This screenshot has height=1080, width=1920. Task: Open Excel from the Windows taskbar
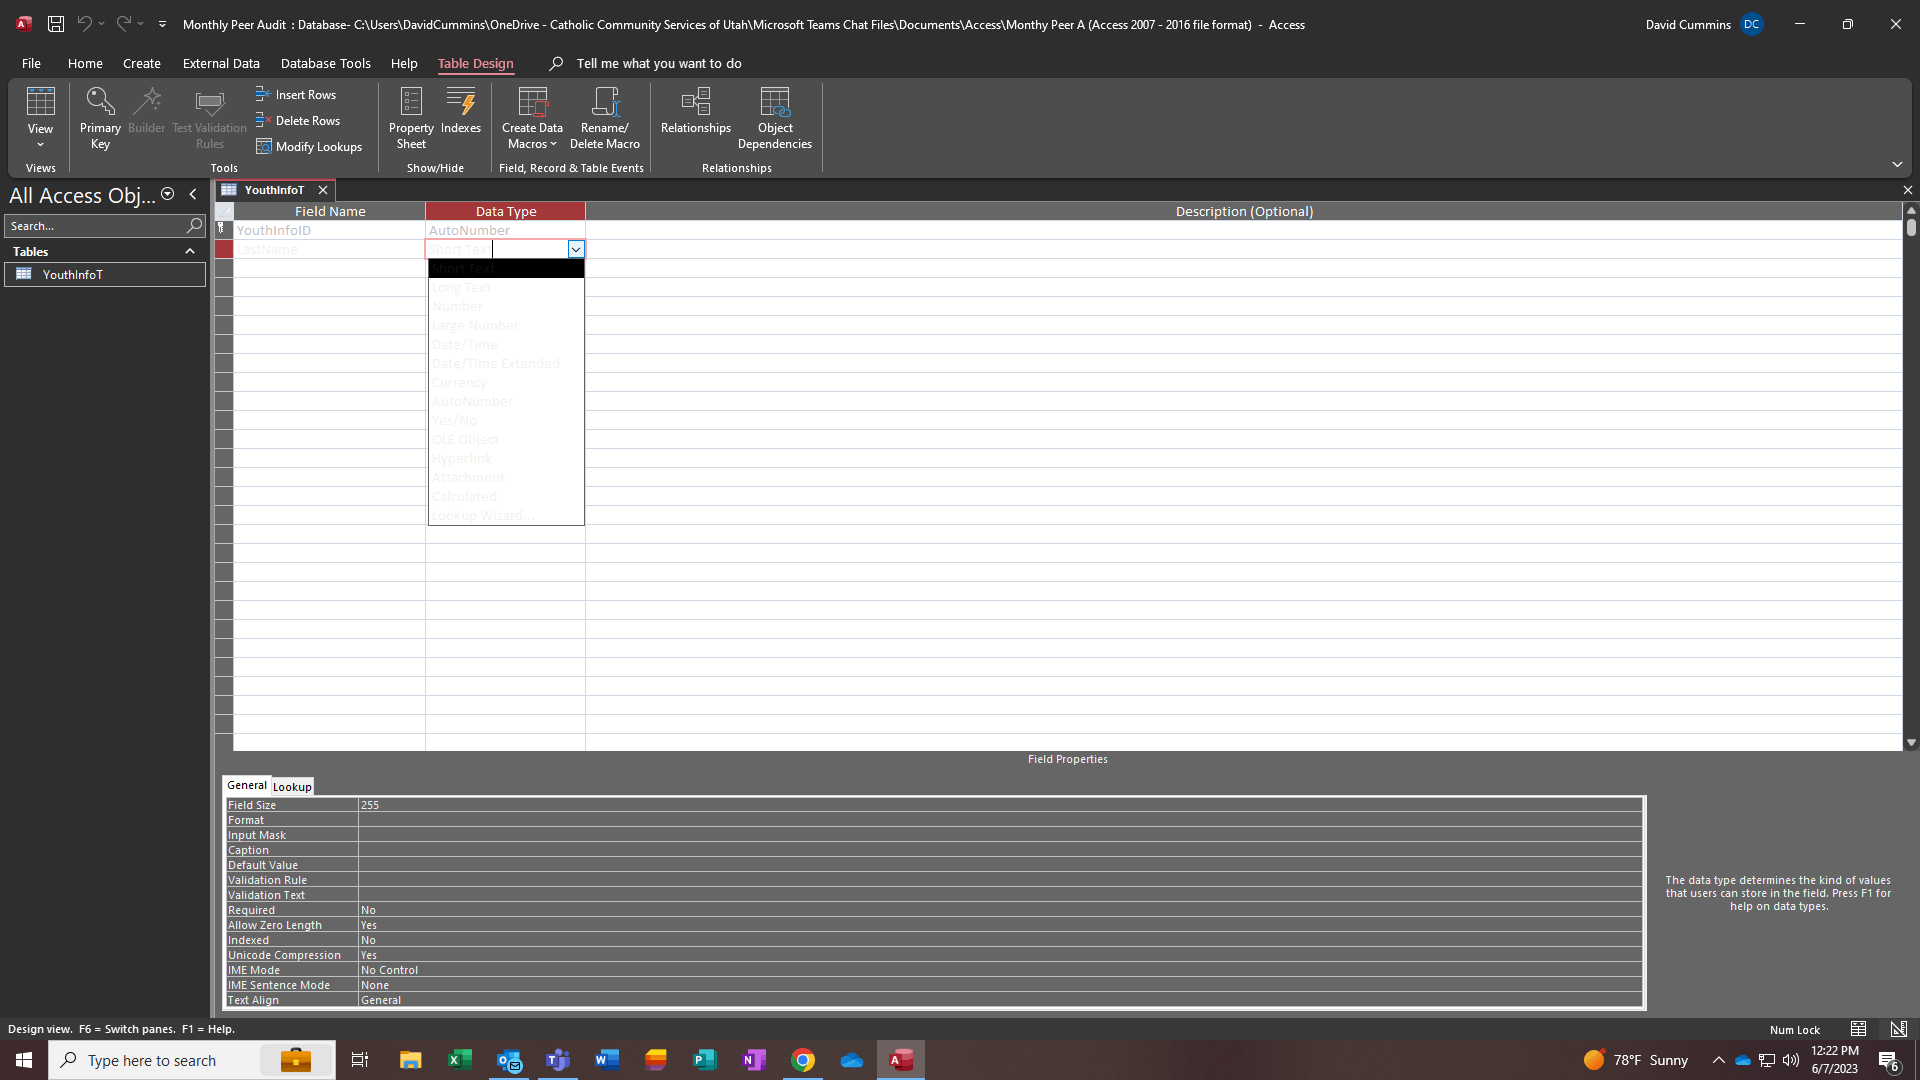(460, 1060)
